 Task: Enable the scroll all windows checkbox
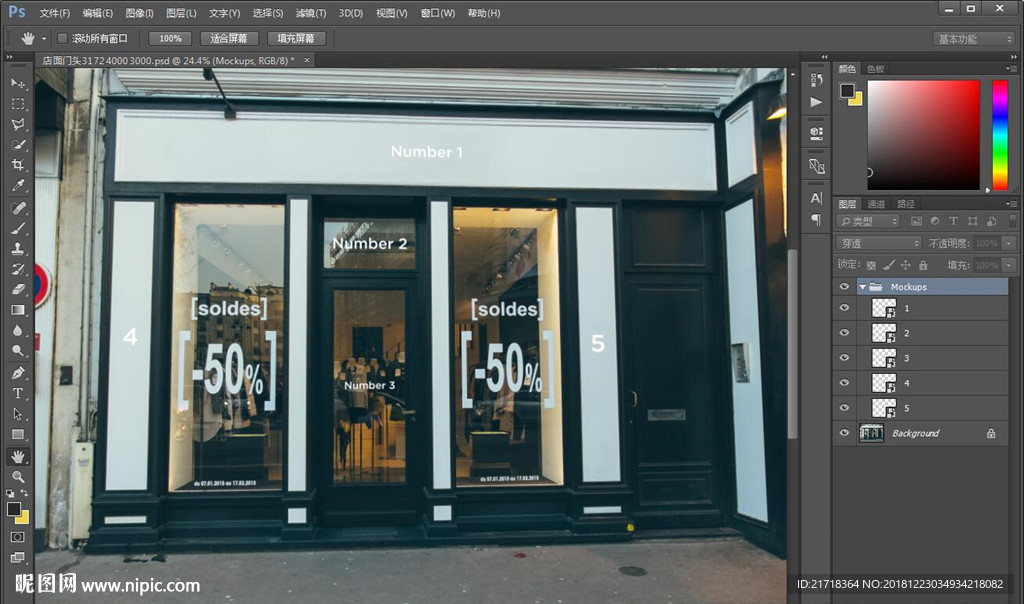(x=62, y=38)
